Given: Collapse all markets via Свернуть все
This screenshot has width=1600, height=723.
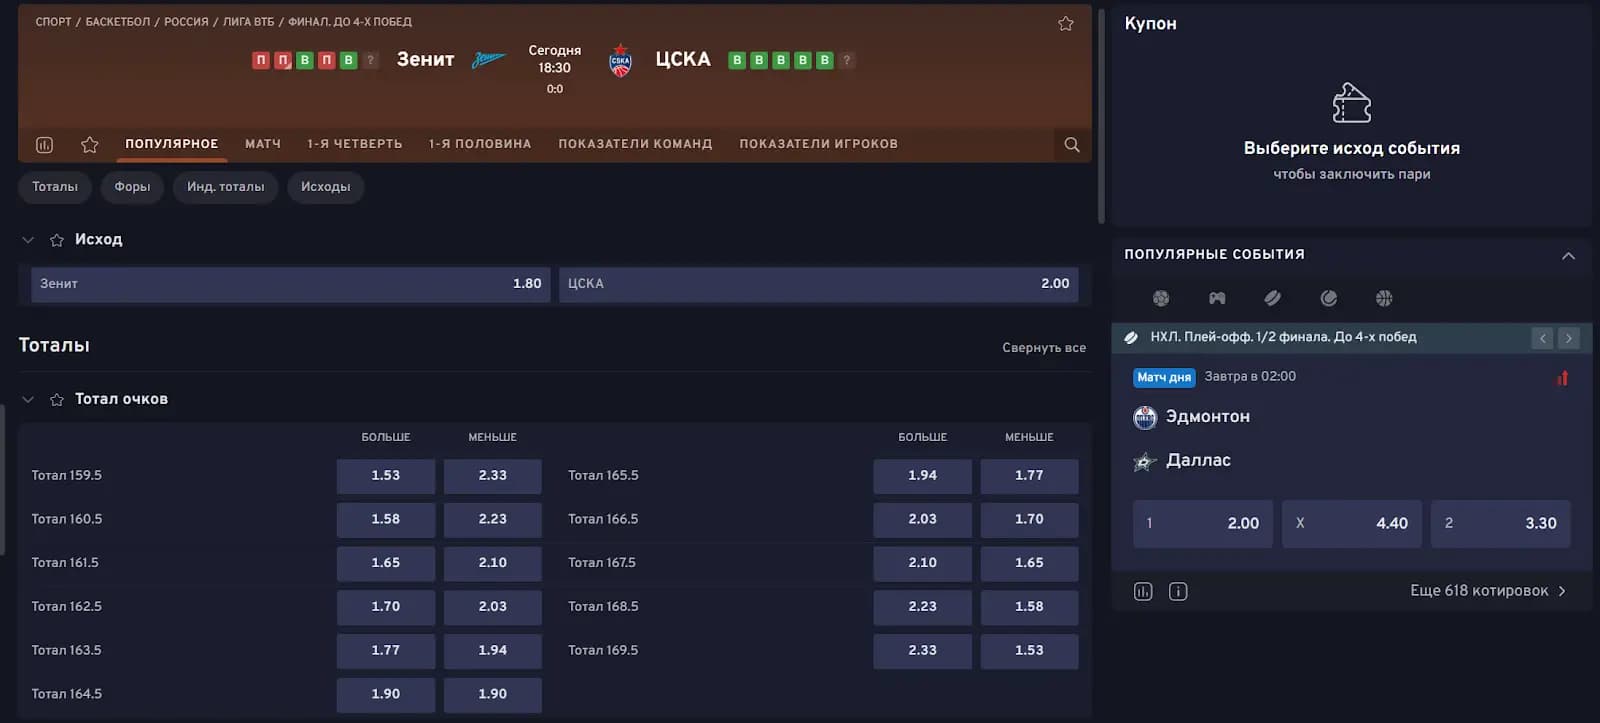Looking at the screenshot, I should click(1044, 347).
